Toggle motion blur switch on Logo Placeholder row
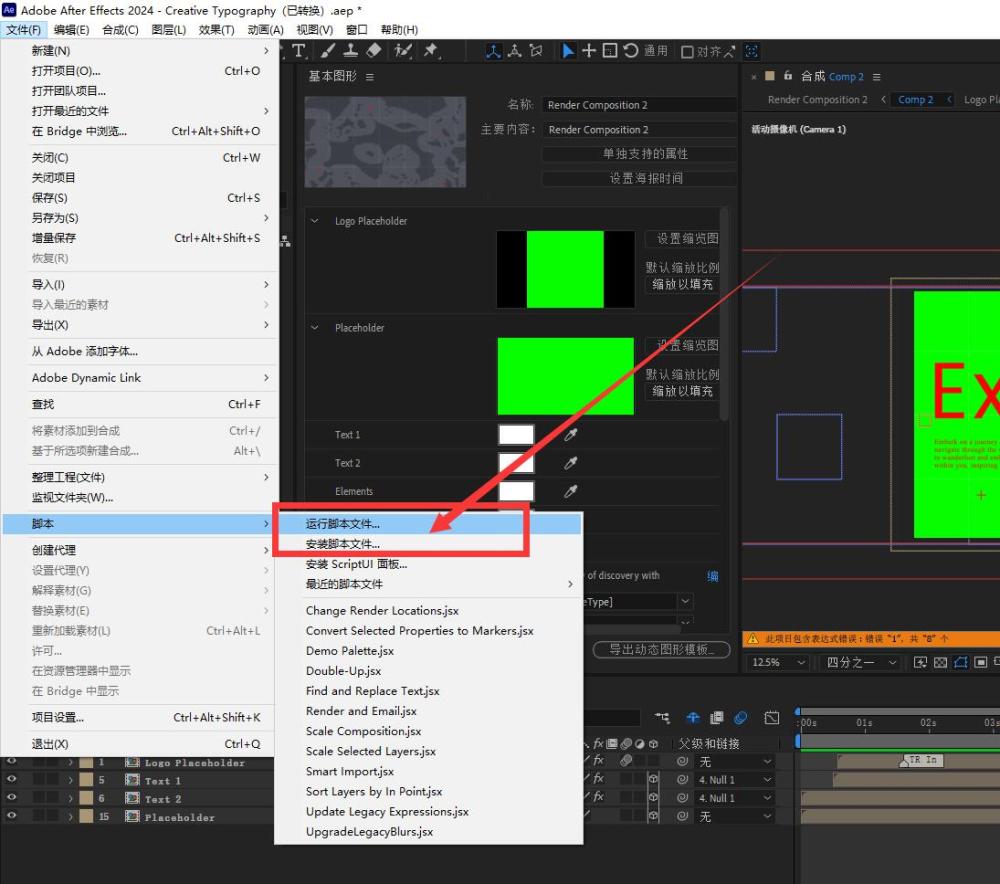1000x884 pixels. 626,760
